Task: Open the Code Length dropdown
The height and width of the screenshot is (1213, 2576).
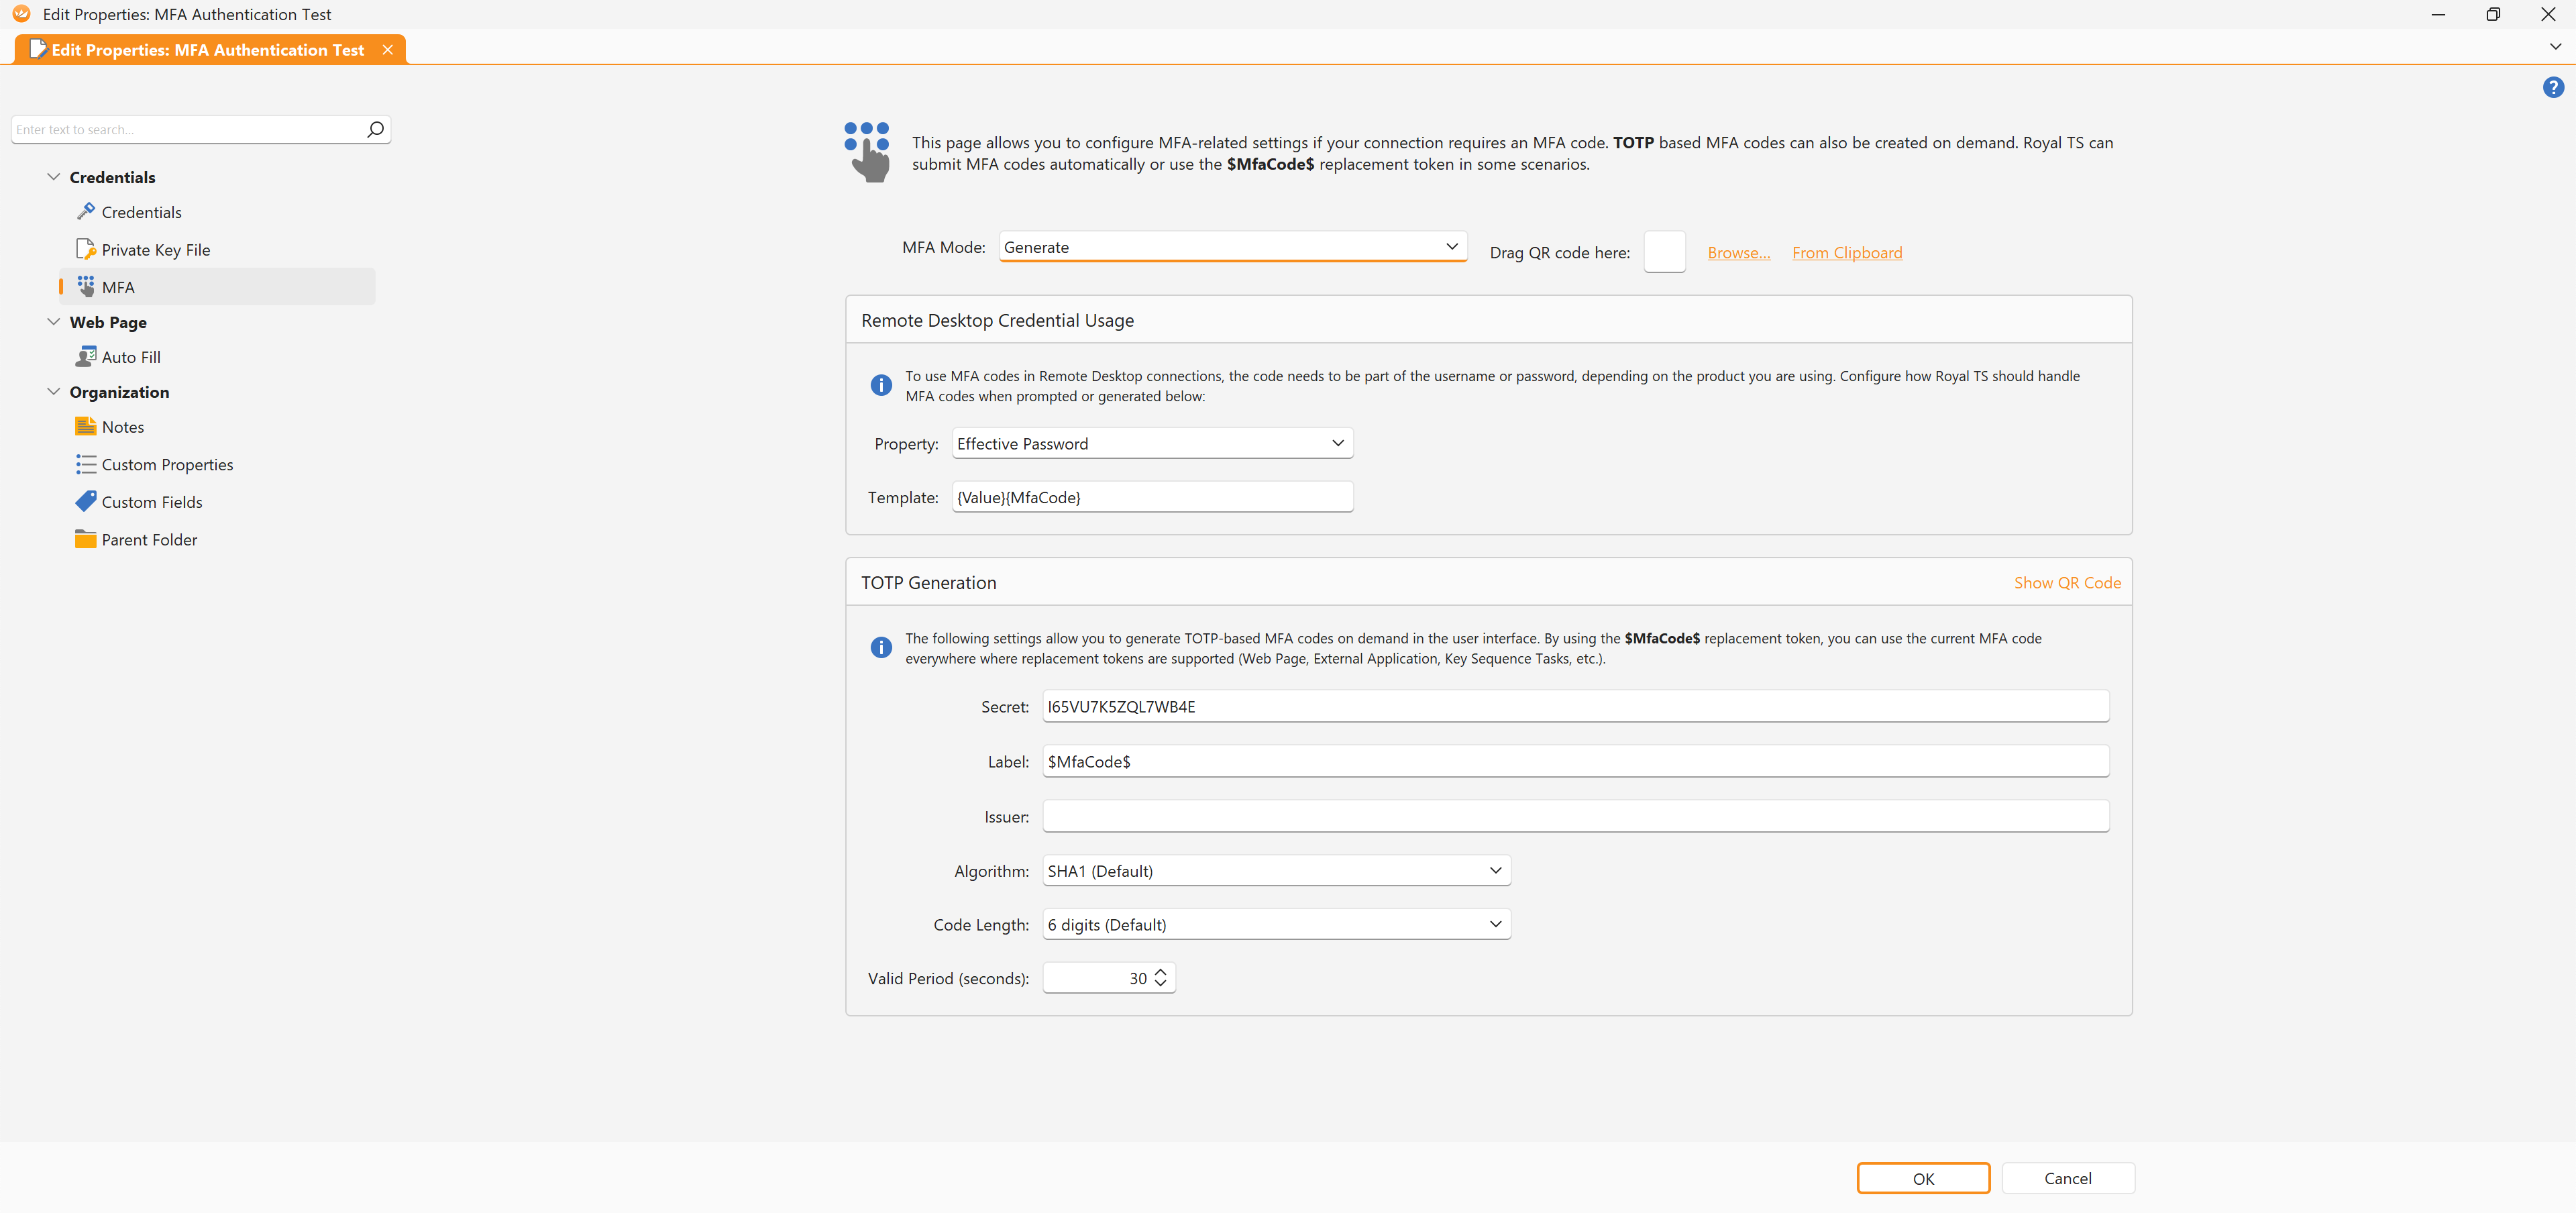Action: (1494, 925)
